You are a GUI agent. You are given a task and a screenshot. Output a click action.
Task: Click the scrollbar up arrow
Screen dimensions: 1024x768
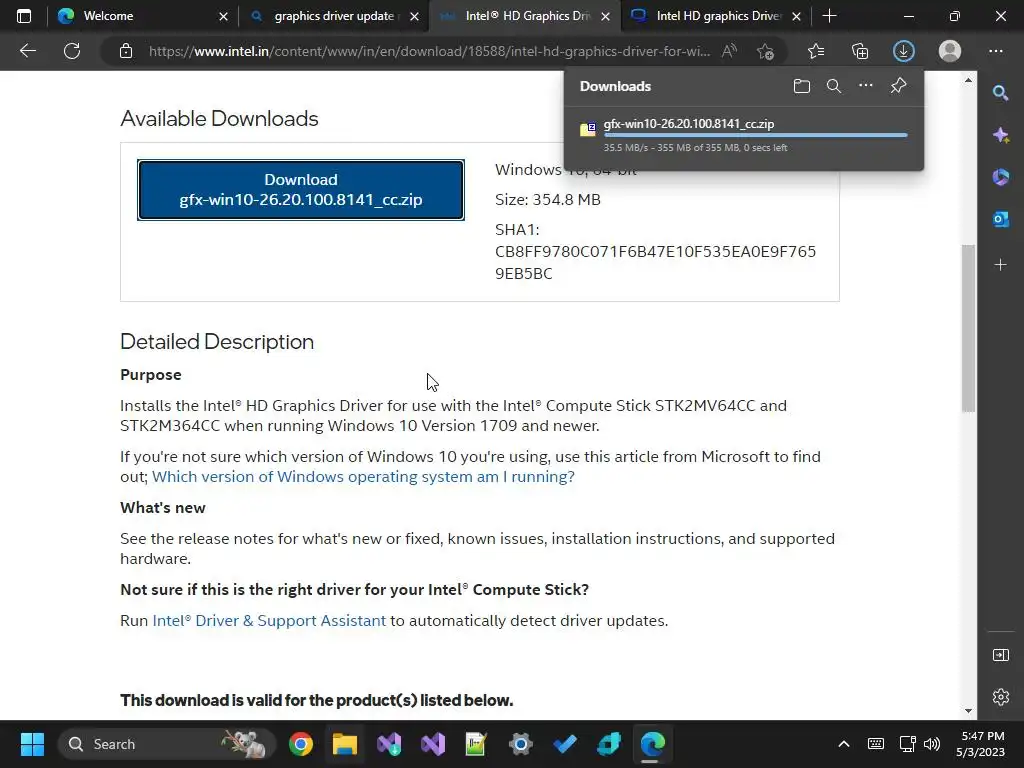pos(968,80)
